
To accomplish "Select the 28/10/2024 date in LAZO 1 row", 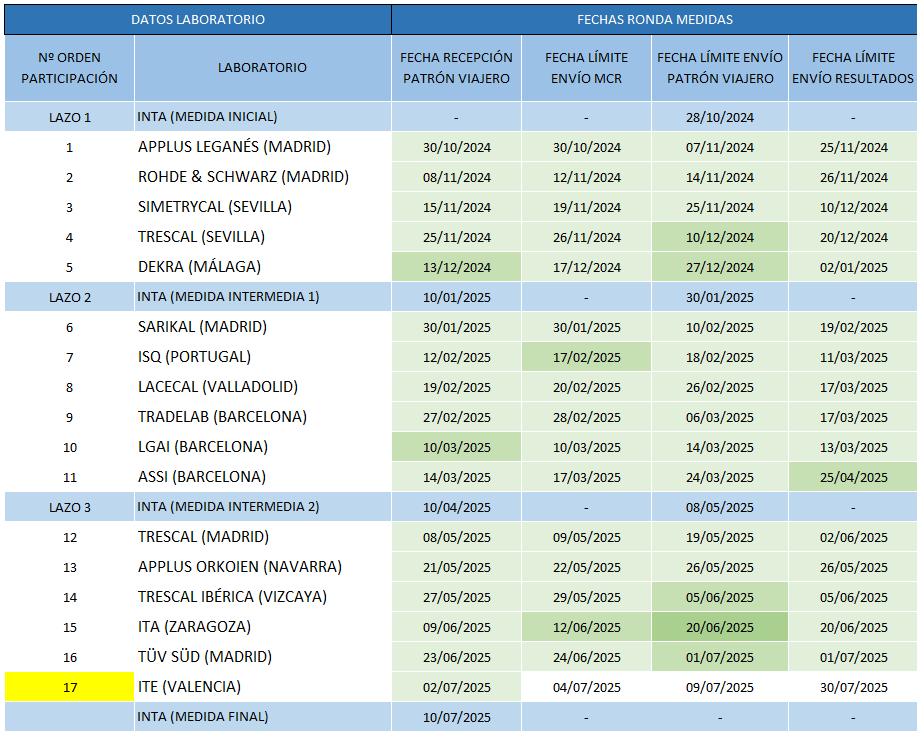I will [720, 117].
